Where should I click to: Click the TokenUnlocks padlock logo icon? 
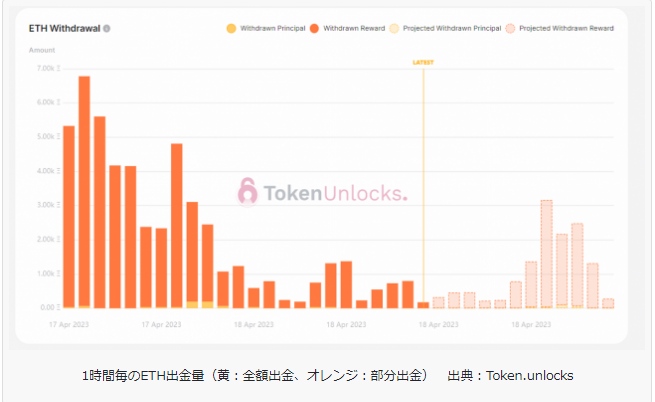247,191
